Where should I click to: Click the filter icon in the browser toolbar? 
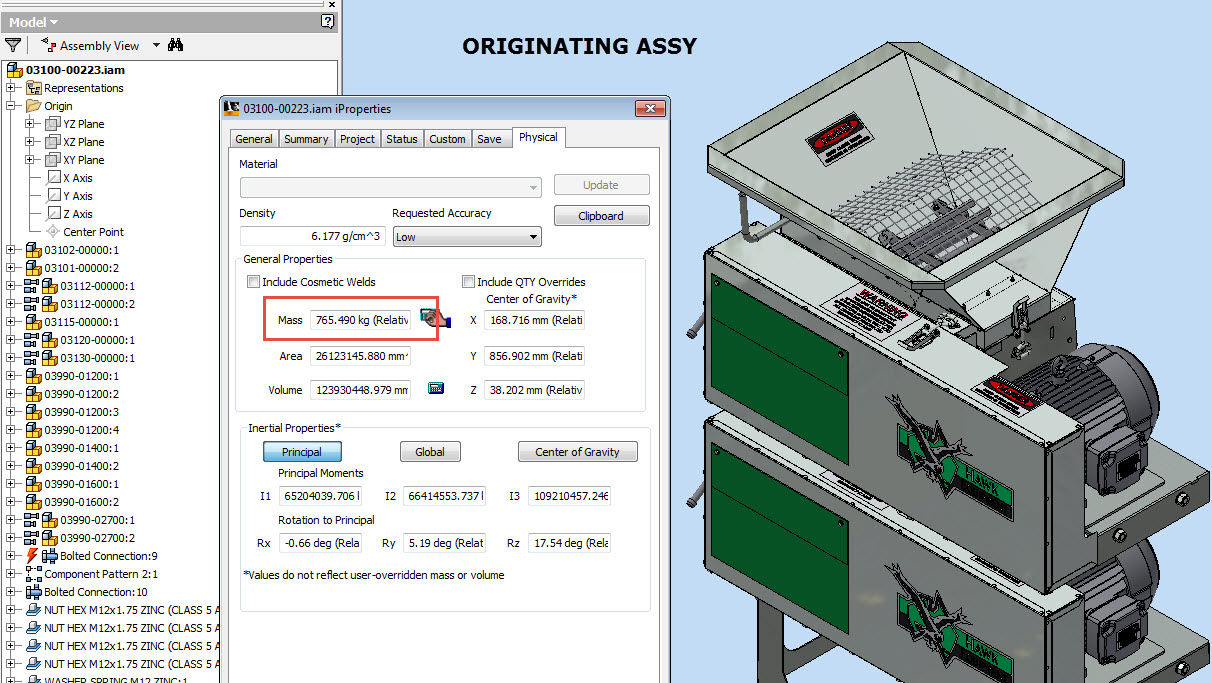pyautogui.click(x=14, y=45)
